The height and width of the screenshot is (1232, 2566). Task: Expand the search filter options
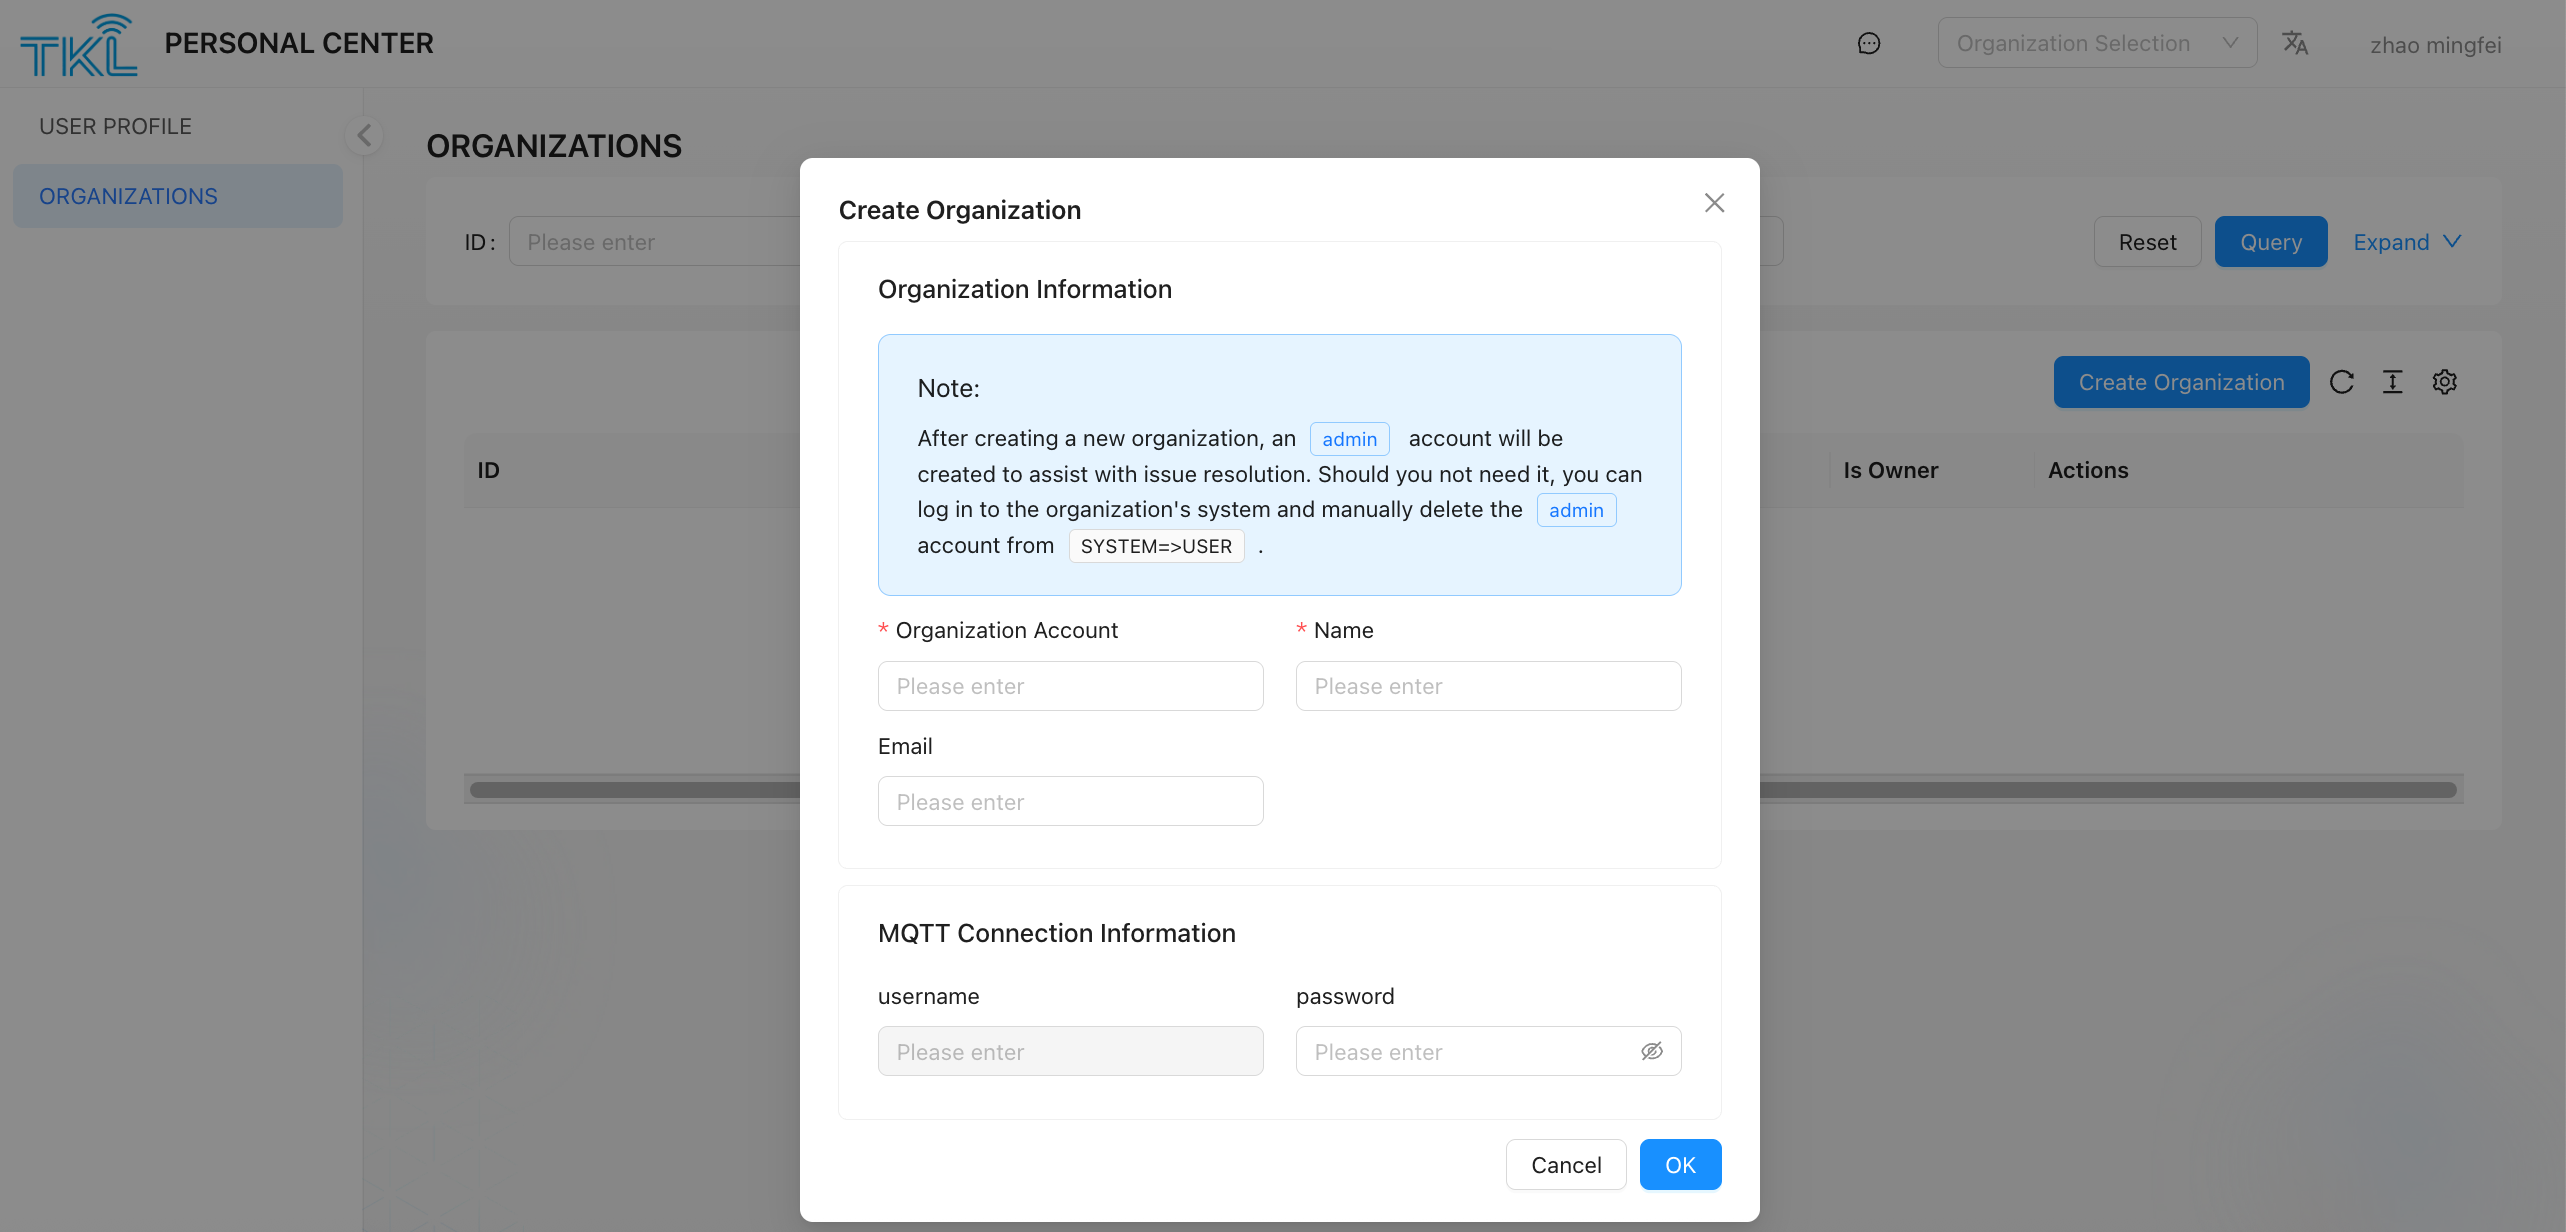point(2406,242)
